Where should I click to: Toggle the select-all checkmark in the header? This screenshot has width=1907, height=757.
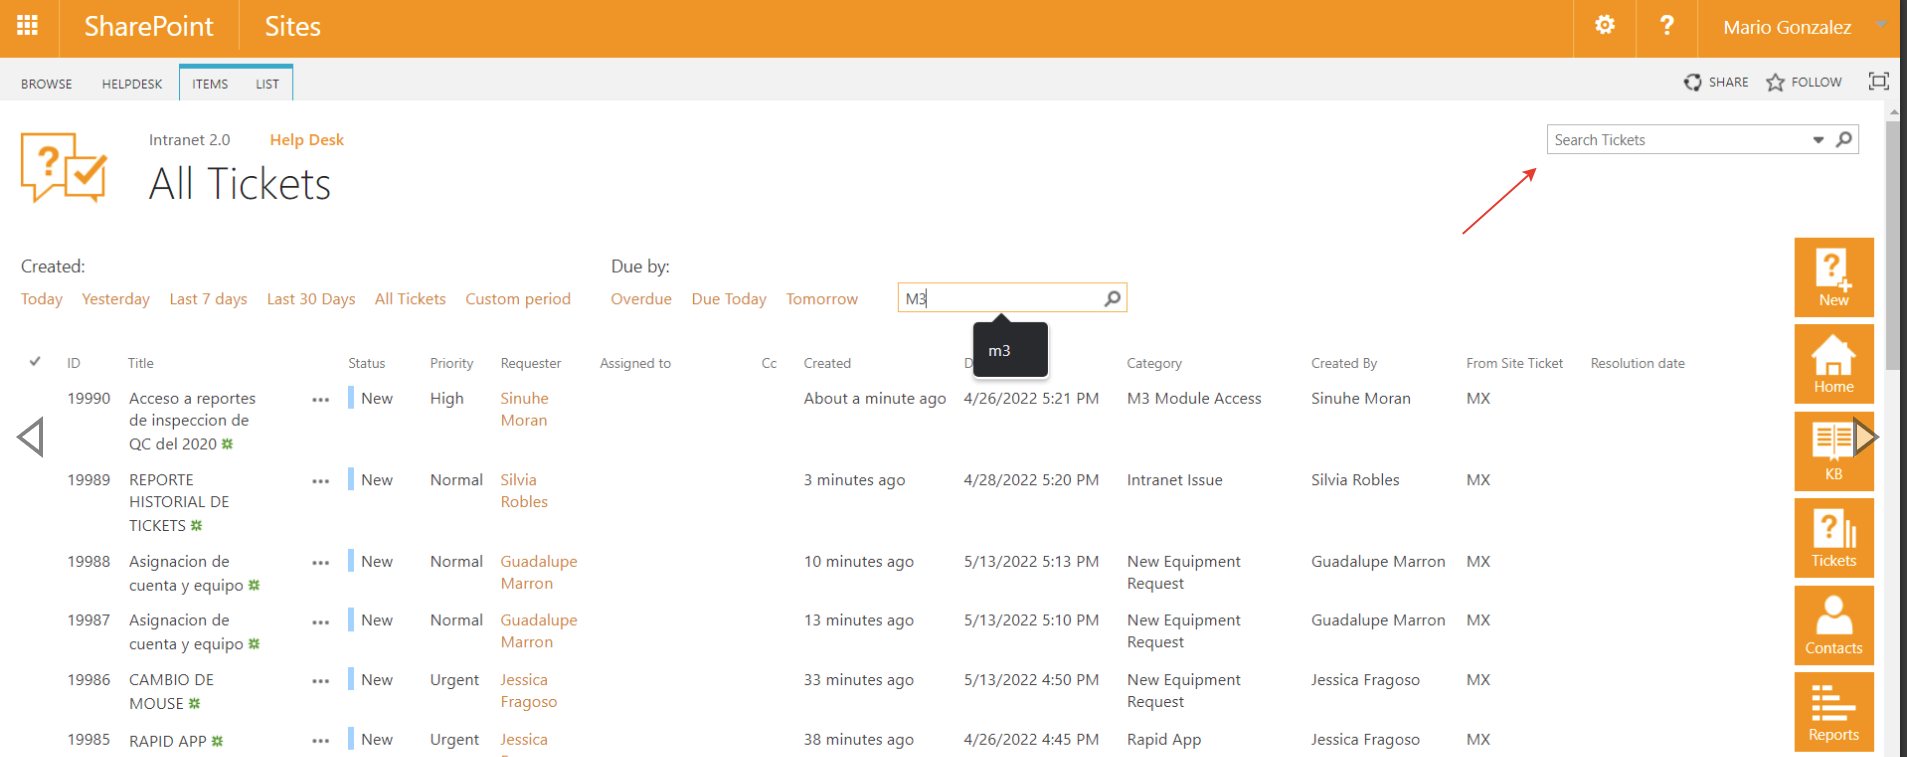coord(35,362)
